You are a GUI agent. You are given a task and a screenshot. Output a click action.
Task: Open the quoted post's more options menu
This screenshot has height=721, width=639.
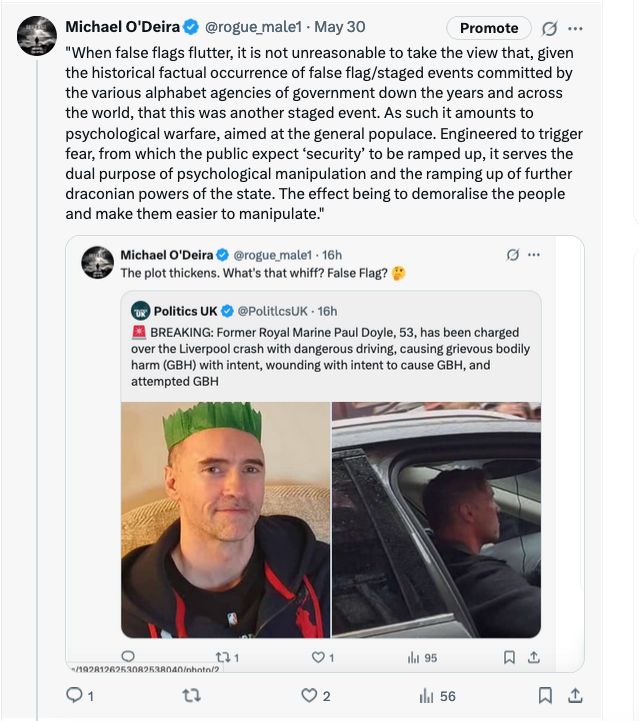(534, 255)
